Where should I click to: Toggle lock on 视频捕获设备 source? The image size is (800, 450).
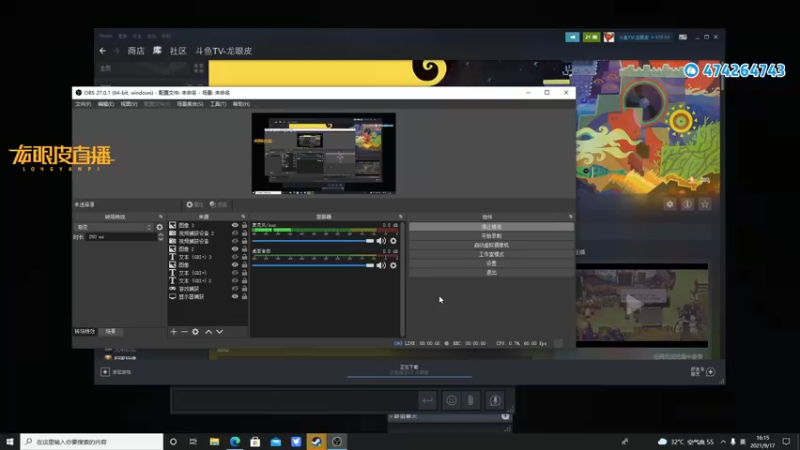pos(244,241)
